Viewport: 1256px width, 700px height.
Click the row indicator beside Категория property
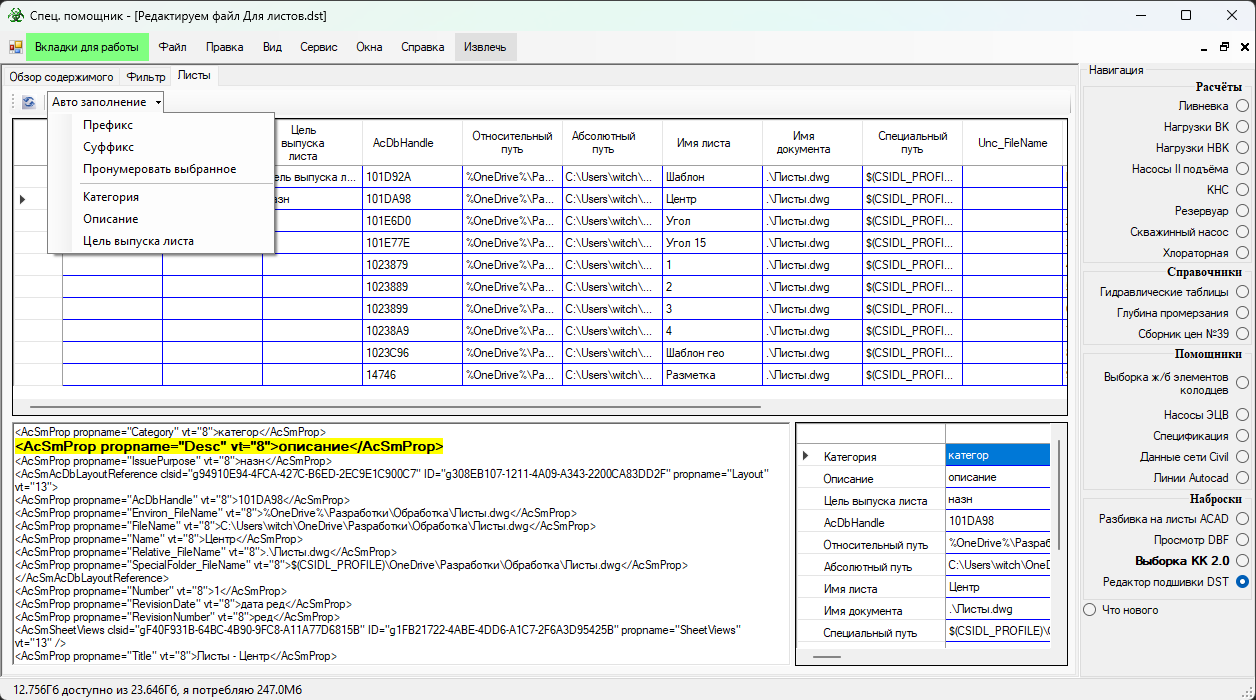[806, 456]
